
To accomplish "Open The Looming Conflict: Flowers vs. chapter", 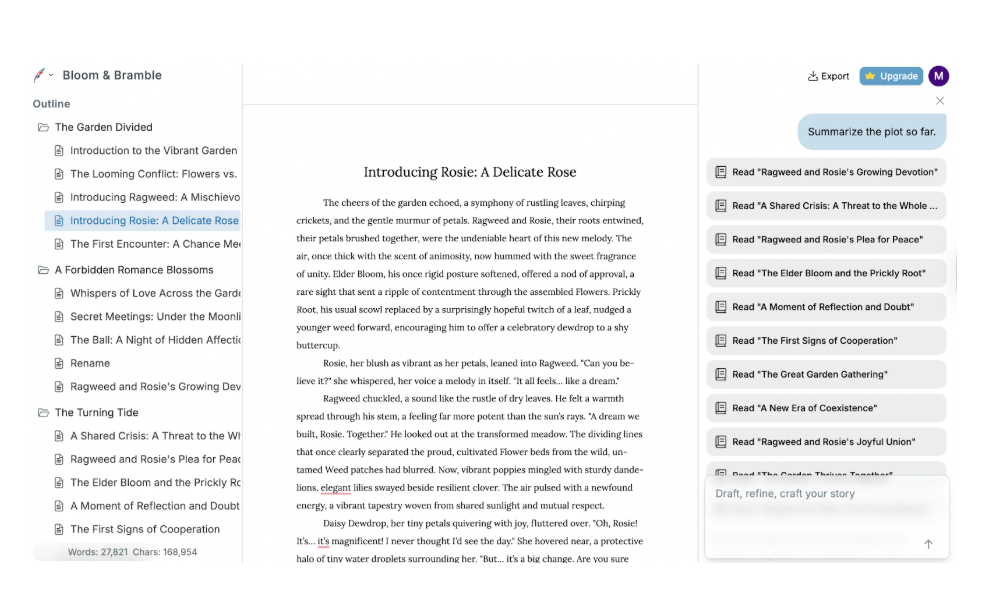I will [154, 174].
